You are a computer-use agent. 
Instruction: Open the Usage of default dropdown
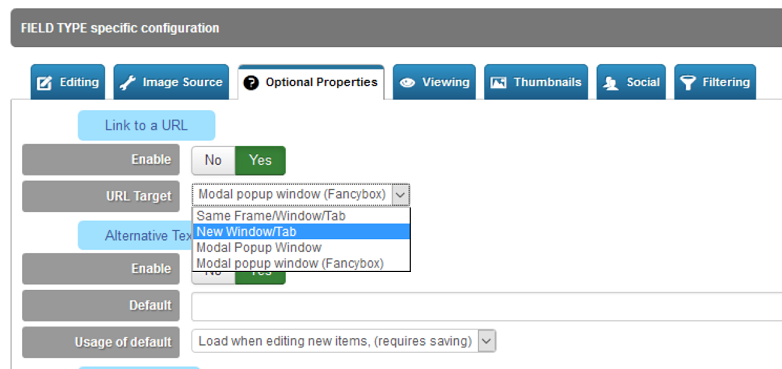pyautogui.click(x=344, y=342)
